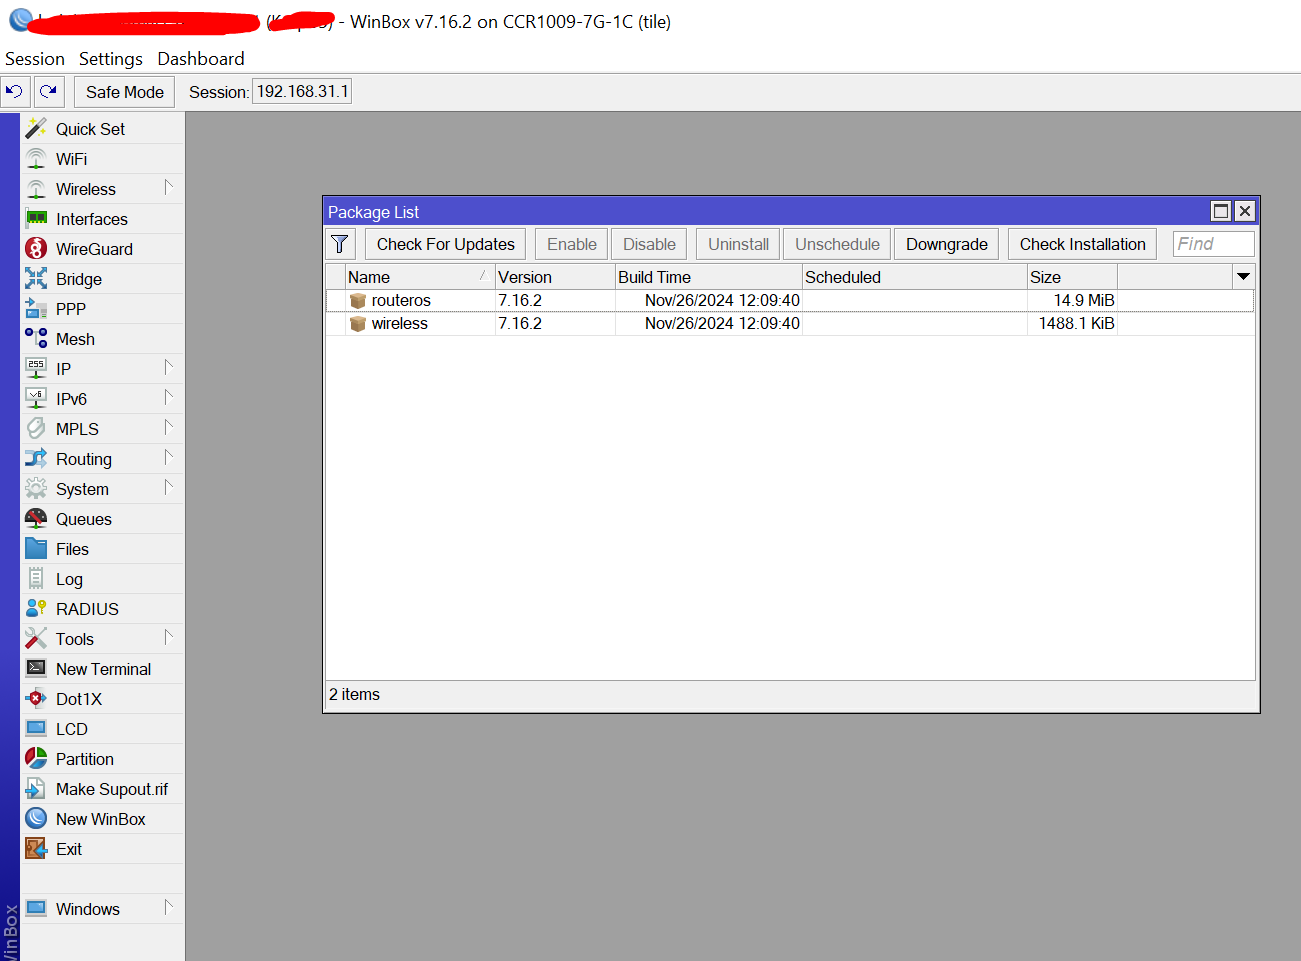Image resolution: width=1301 pixels, height=961 pixels.
Task: Toggle Safe Mode
Action: click(x=125, y=92)
